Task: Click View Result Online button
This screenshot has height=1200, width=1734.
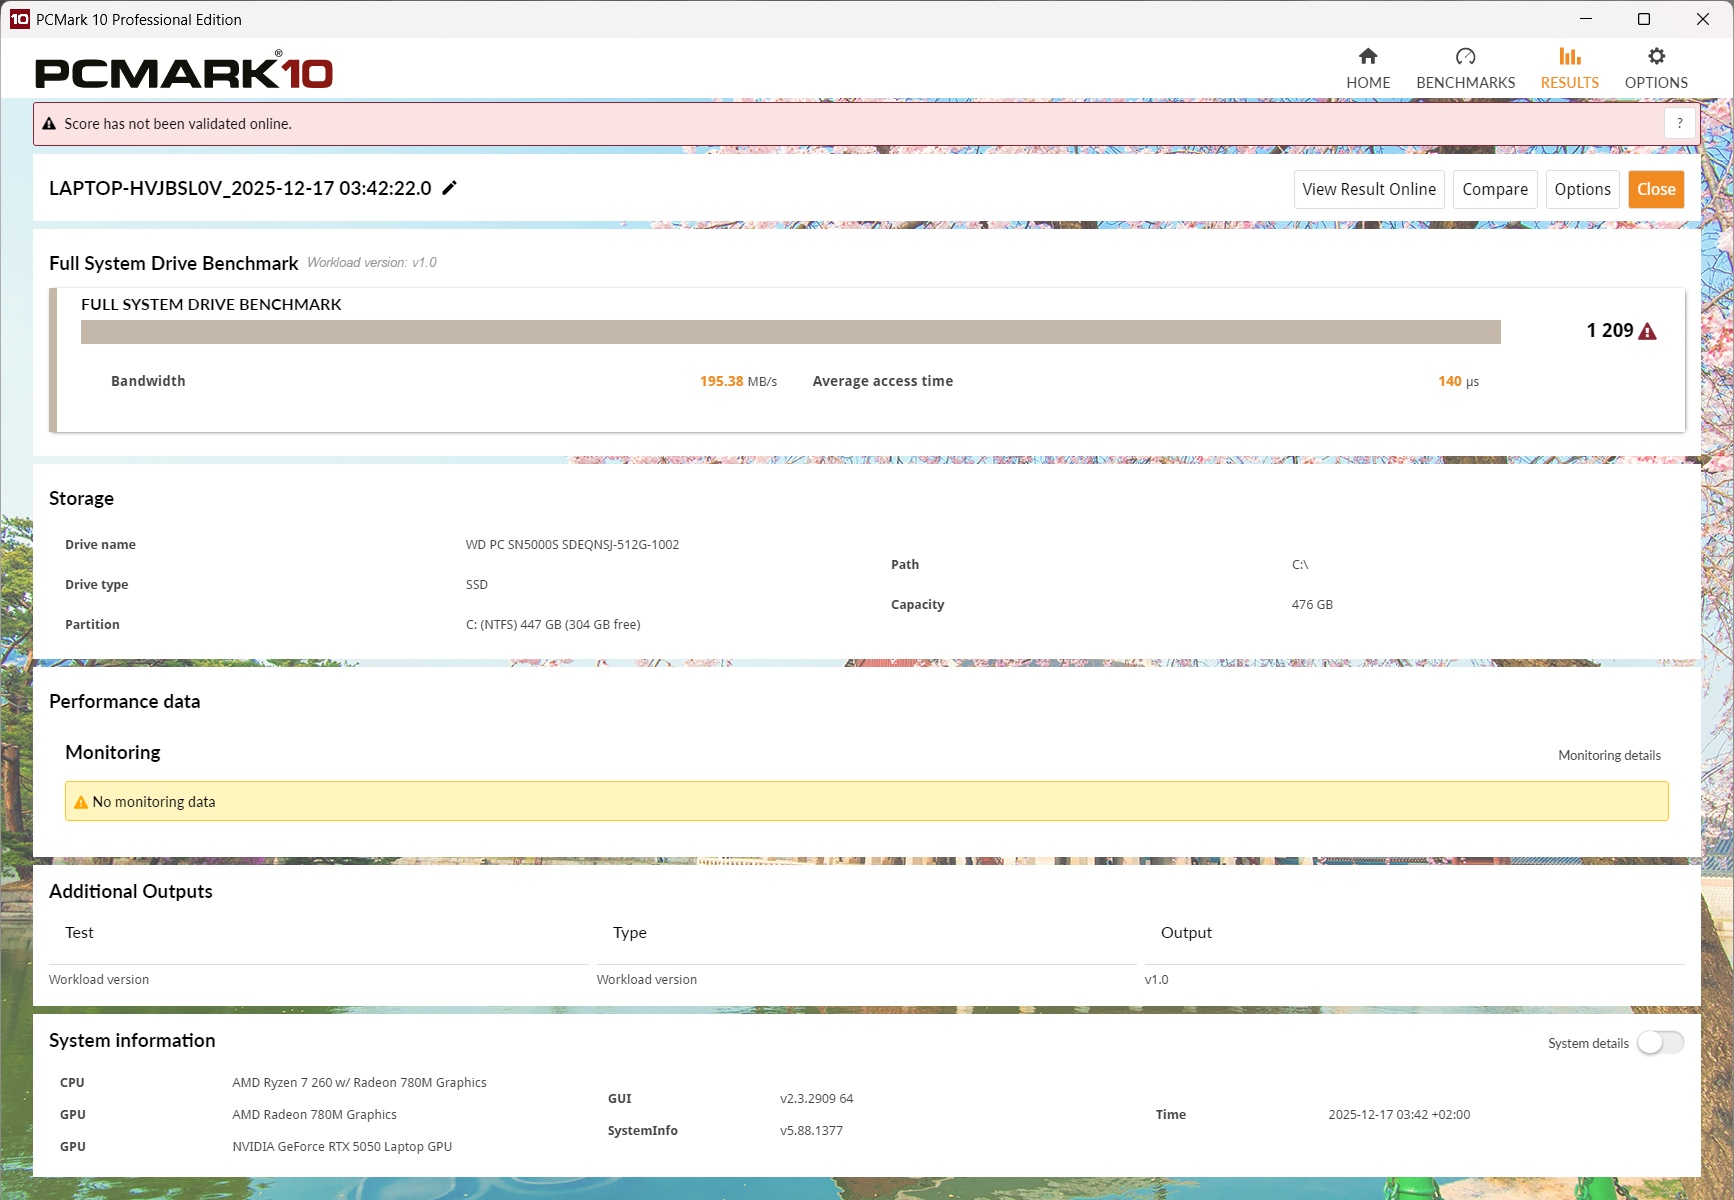Action: point(1369,189)
